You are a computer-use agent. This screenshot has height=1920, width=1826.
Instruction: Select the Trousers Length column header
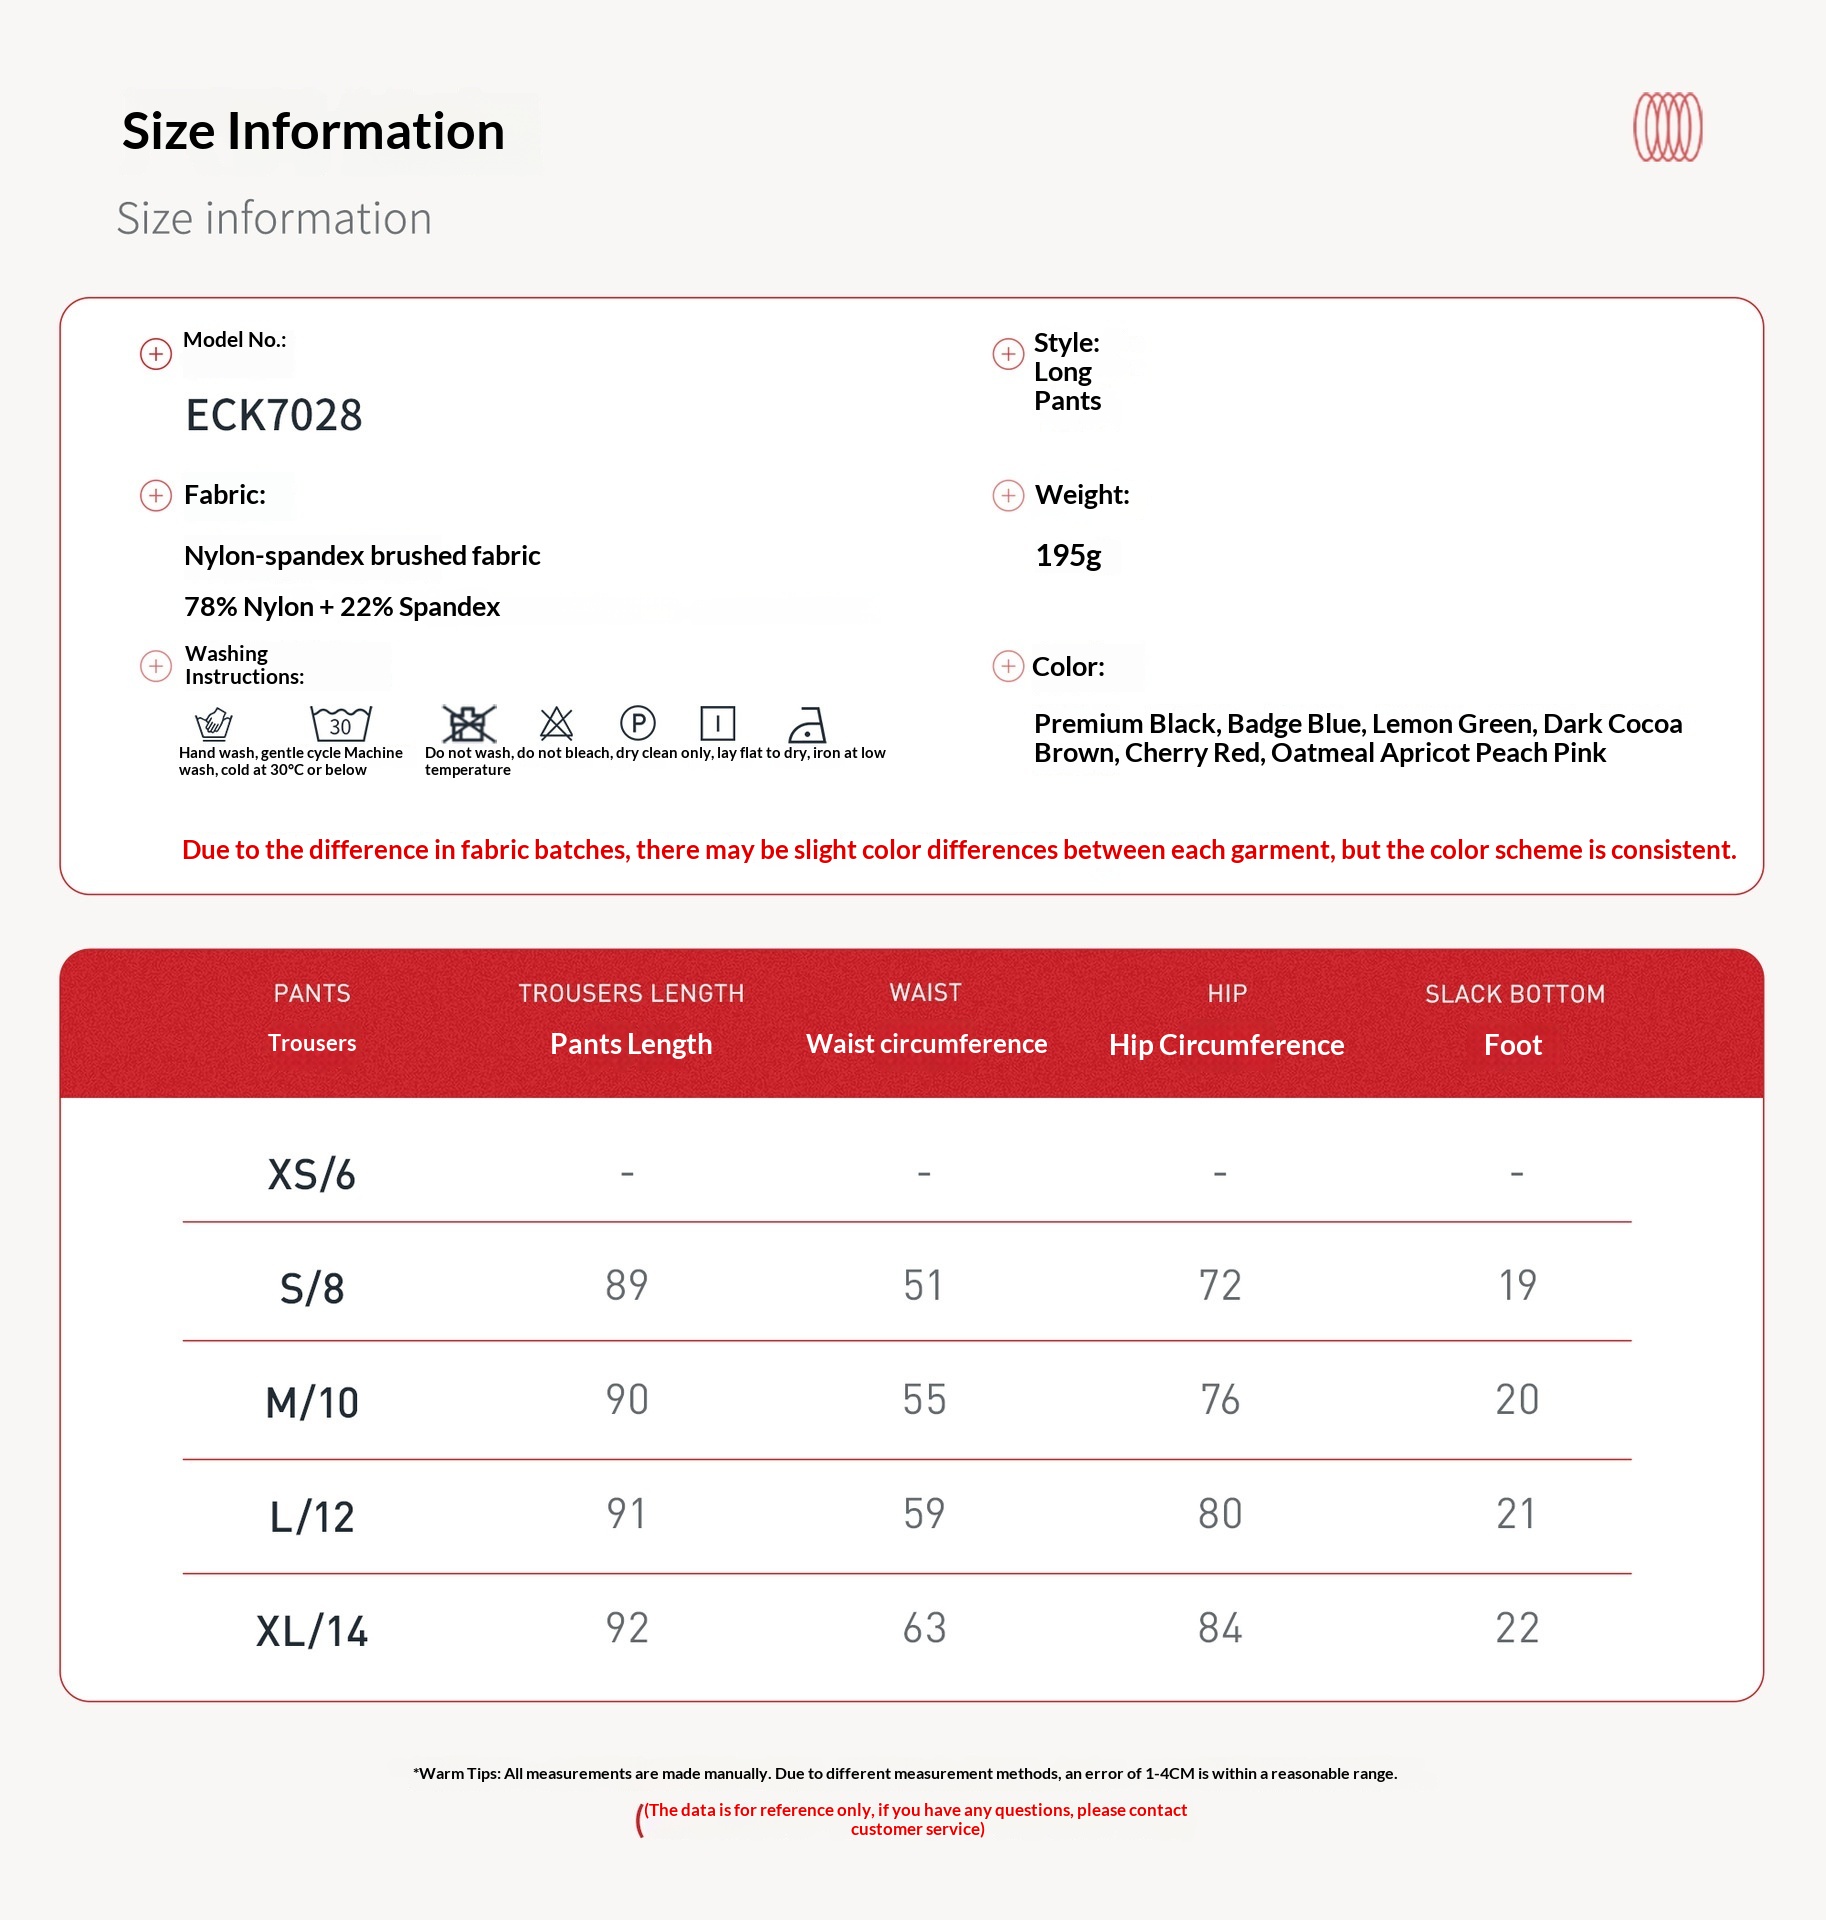631,993
